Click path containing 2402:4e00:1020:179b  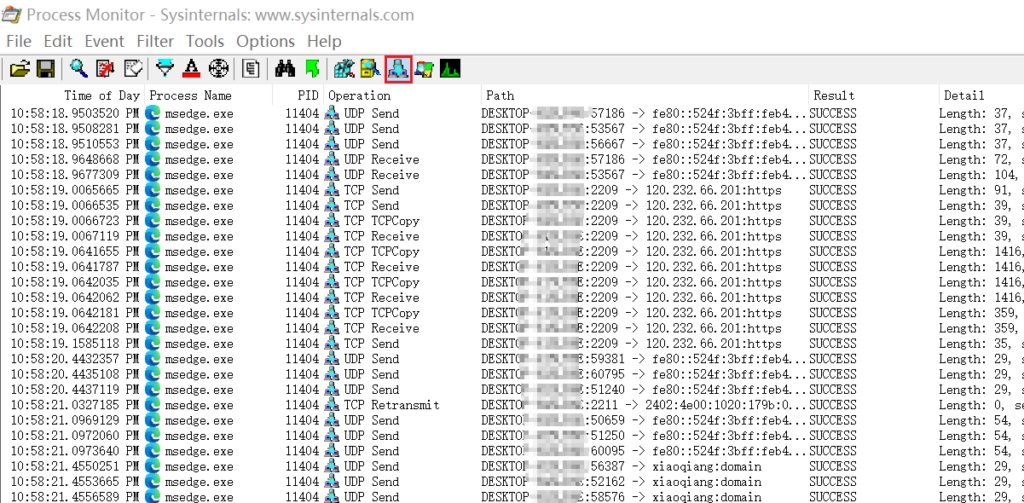coord(644,405)
